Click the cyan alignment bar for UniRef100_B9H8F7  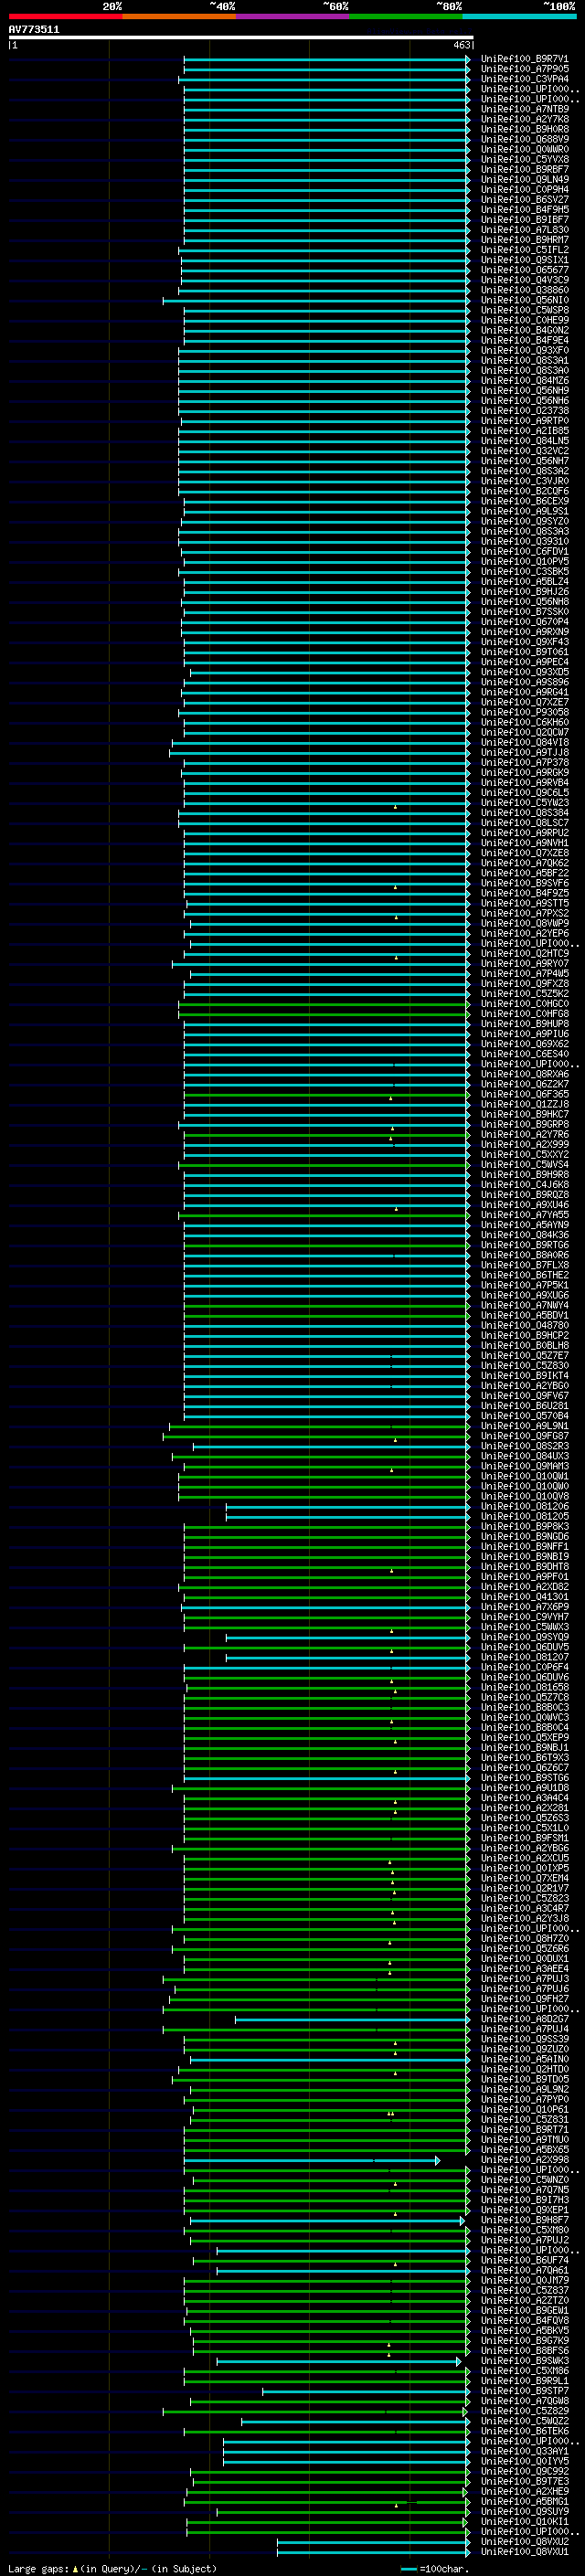(x=327, y=2220)
